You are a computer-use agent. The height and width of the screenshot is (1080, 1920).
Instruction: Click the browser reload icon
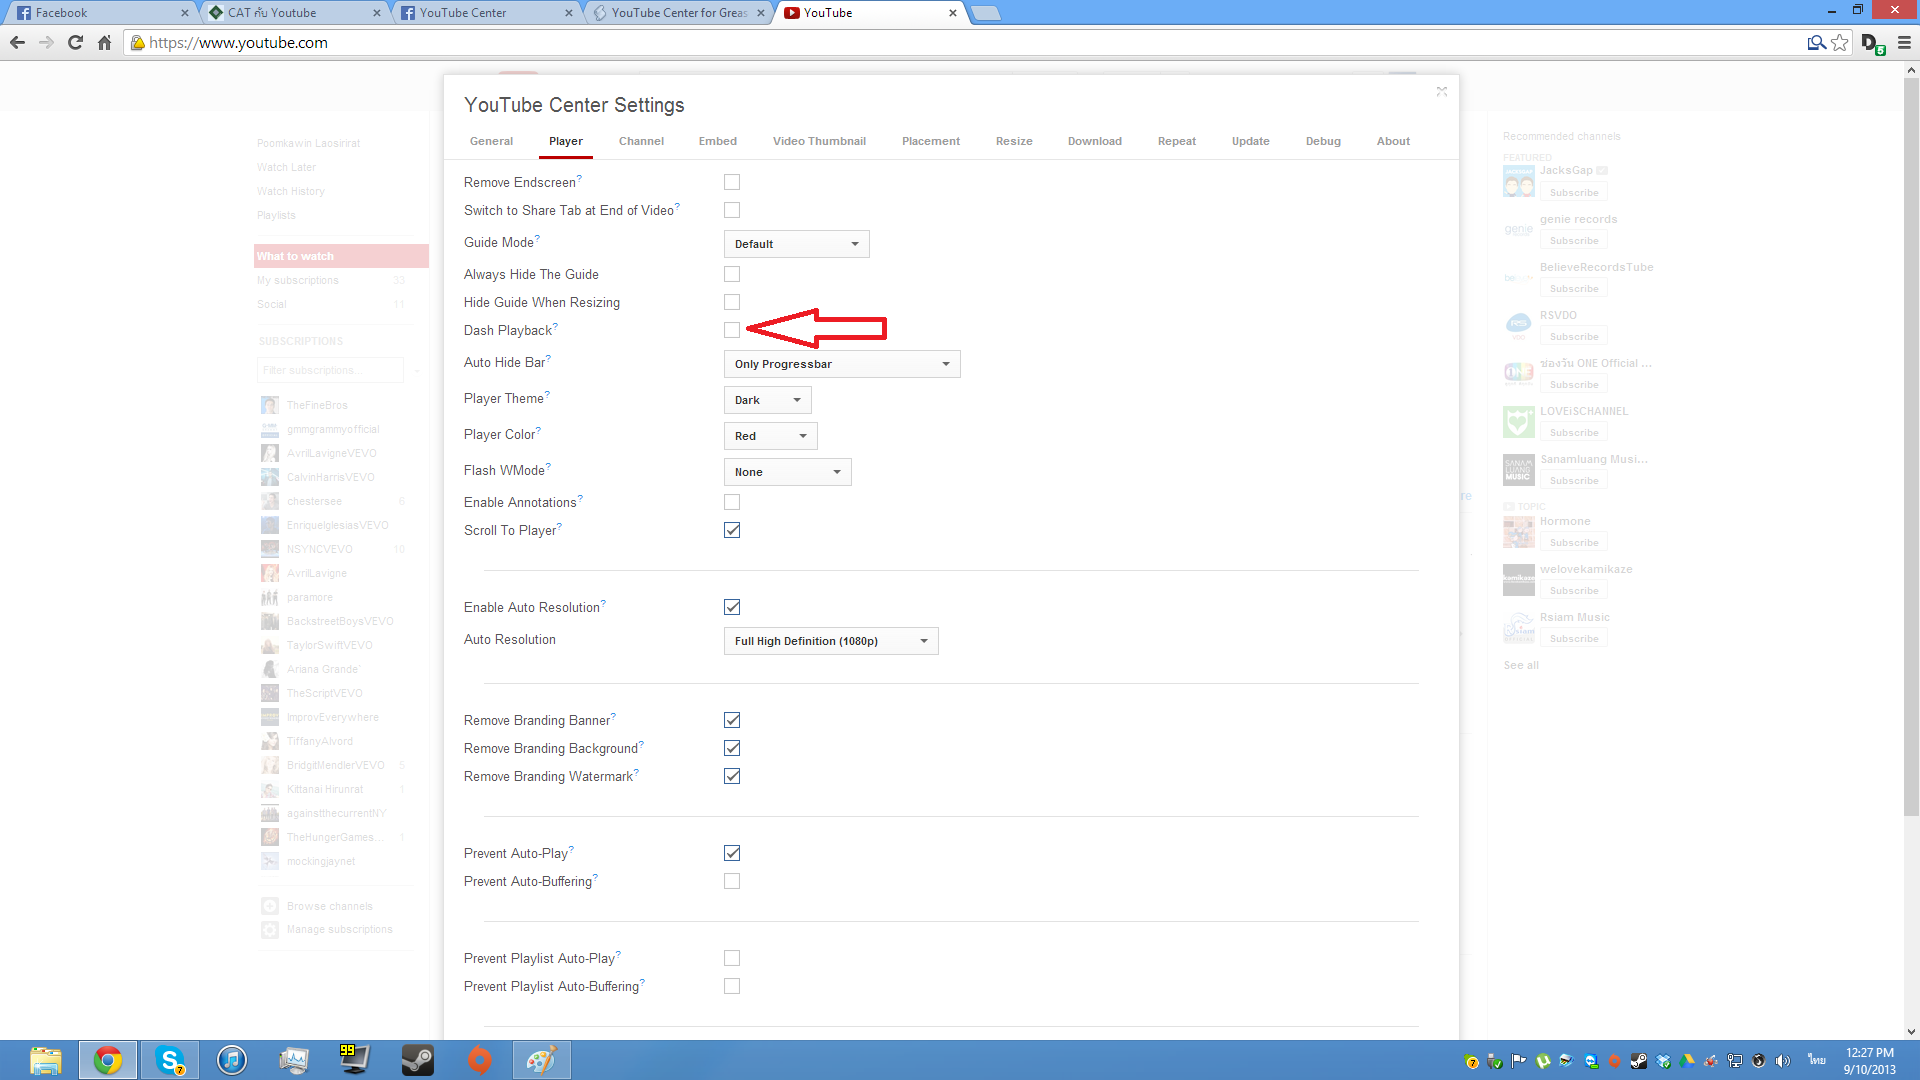75,43
